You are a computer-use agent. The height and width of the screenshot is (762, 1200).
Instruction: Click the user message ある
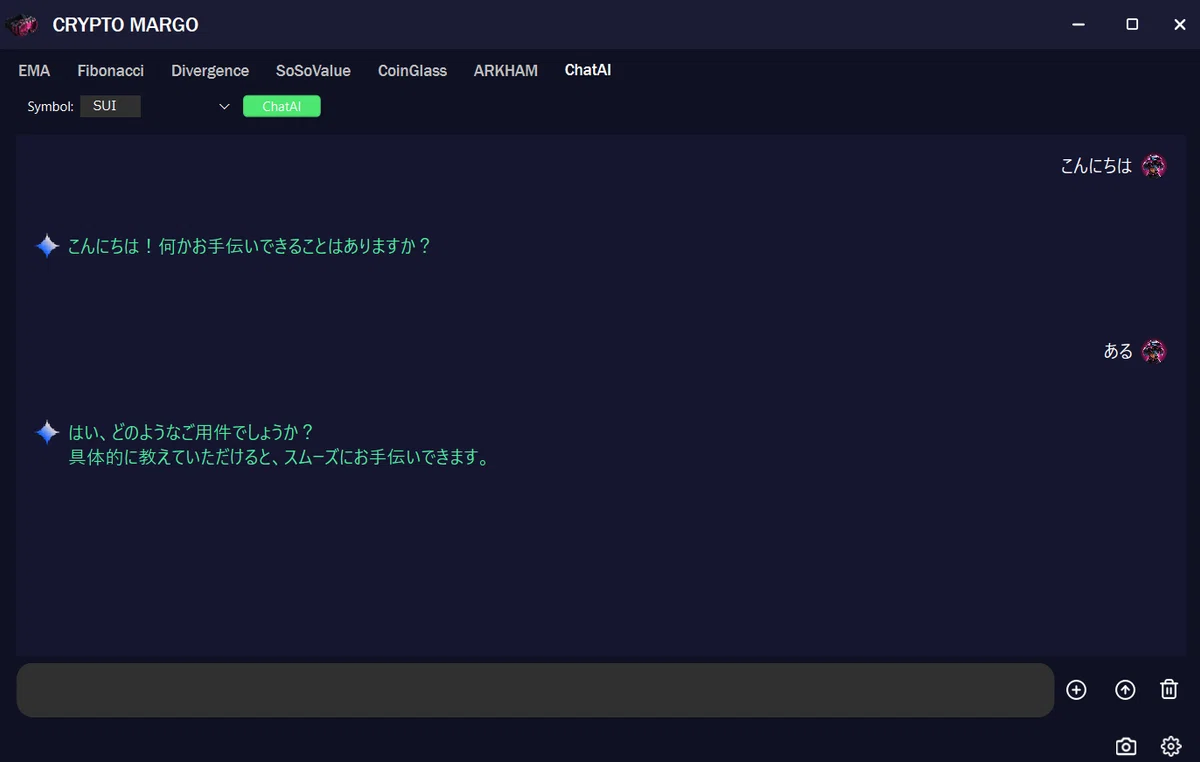coord(1118,351)
